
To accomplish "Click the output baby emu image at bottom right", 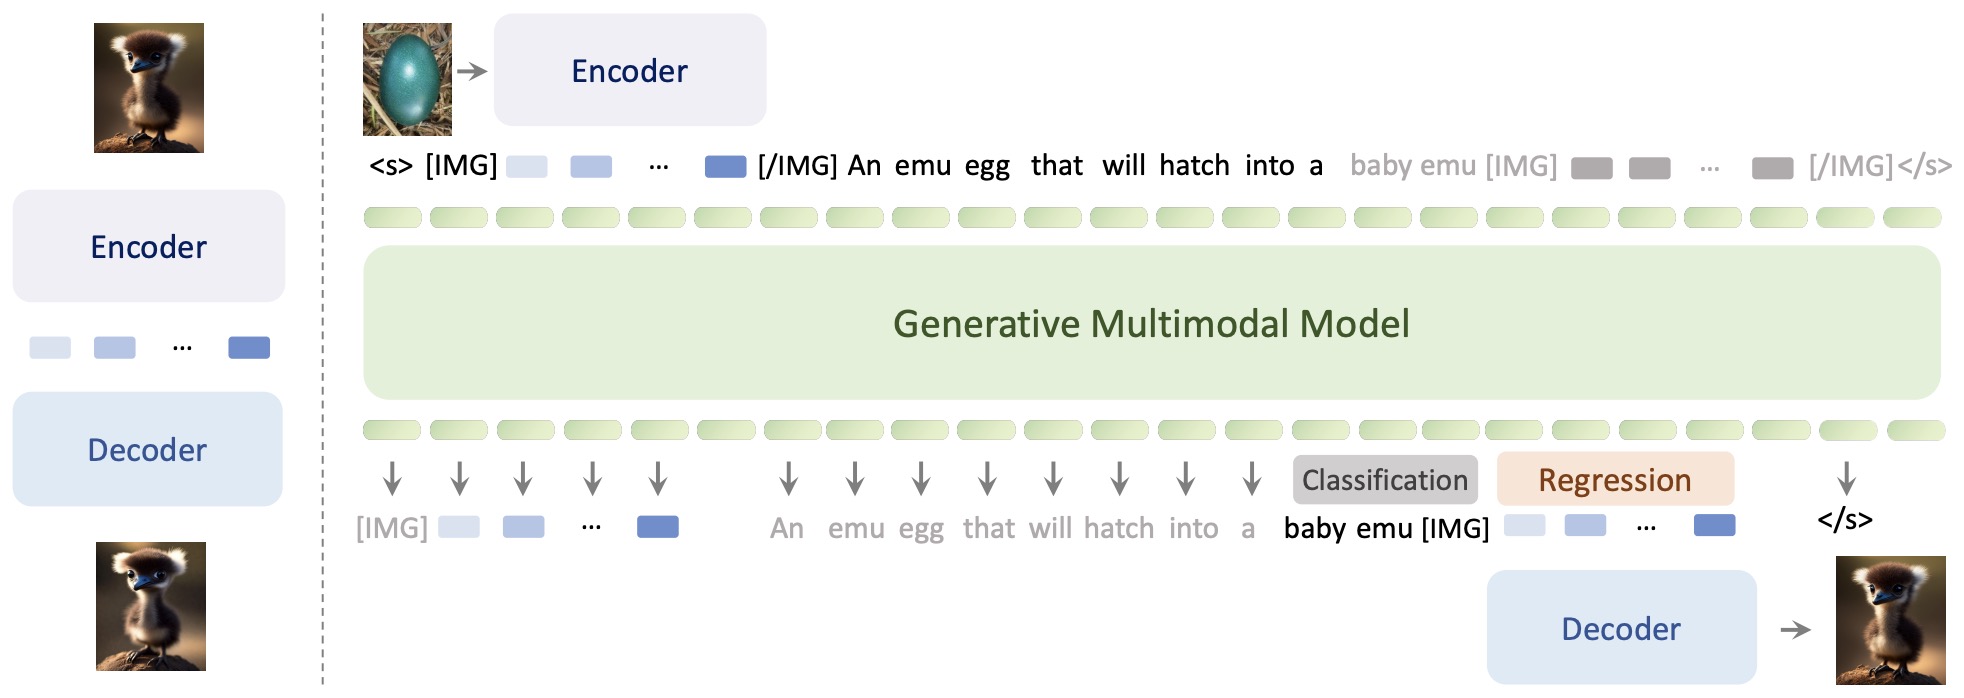I will [x=1890, y=620].
